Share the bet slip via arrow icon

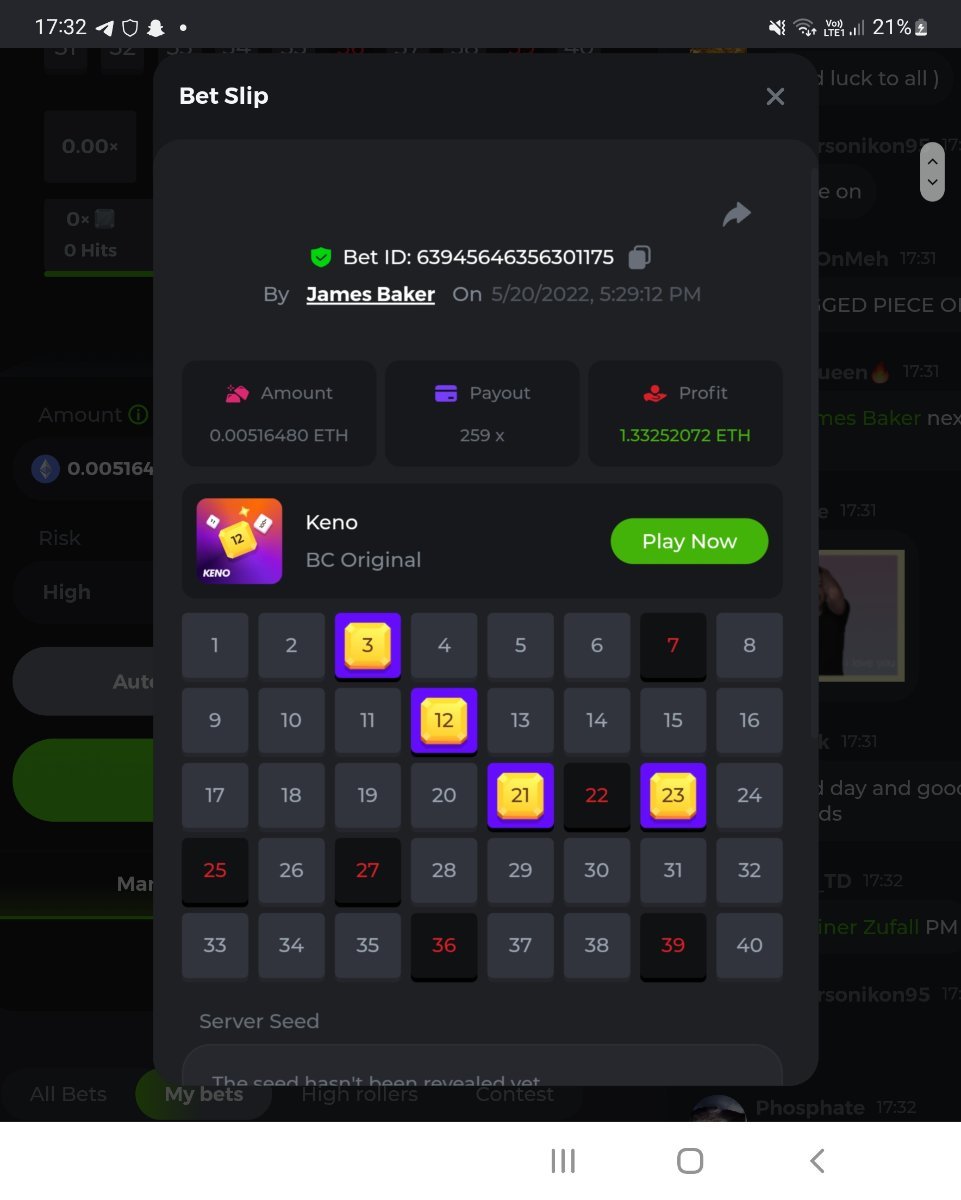click(736, 213)
